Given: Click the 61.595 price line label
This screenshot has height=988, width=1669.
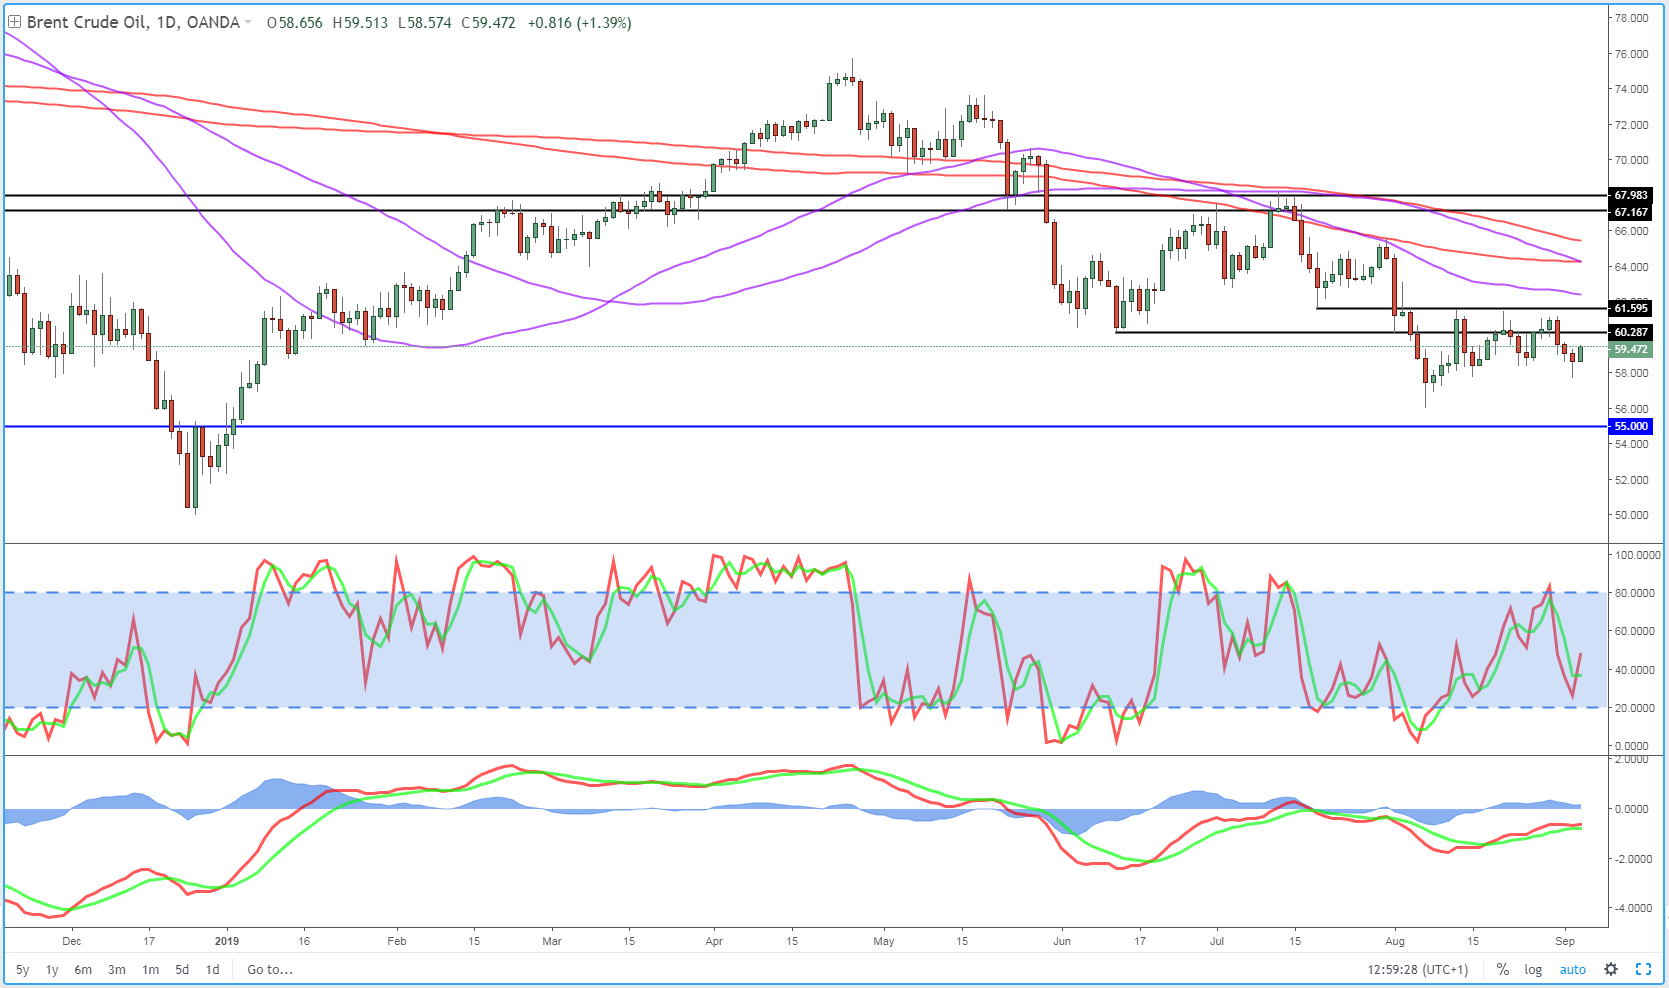Looking at the screenshot, I should click(1631, 308).
